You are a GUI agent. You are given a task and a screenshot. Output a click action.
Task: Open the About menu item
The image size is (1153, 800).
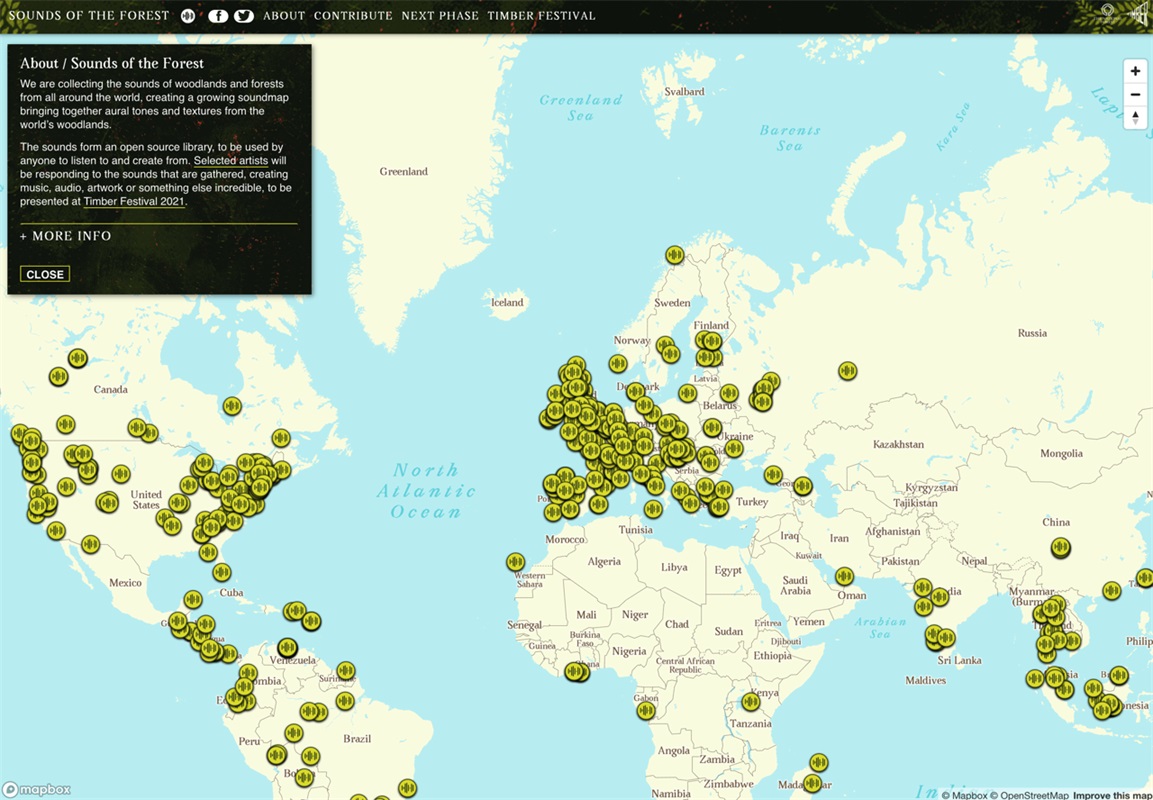pyautogui.click(x=284, y=16)
